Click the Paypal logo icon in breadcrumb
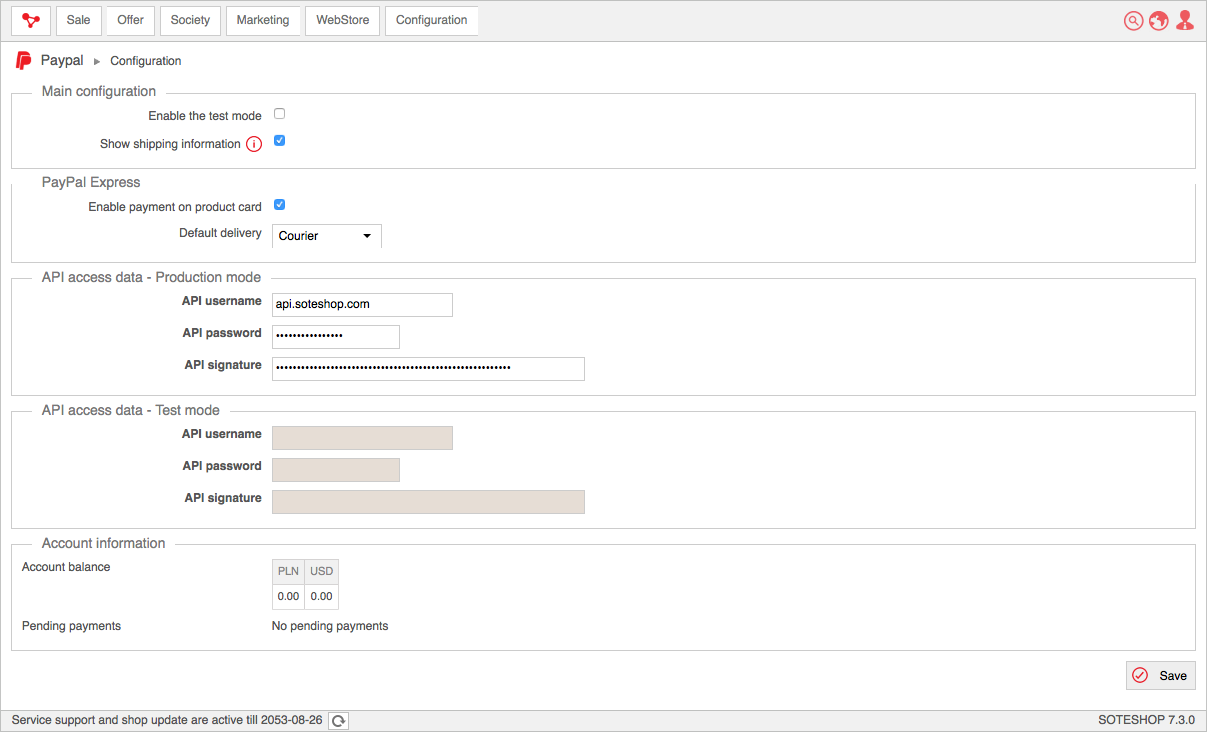 click(23, 61)
